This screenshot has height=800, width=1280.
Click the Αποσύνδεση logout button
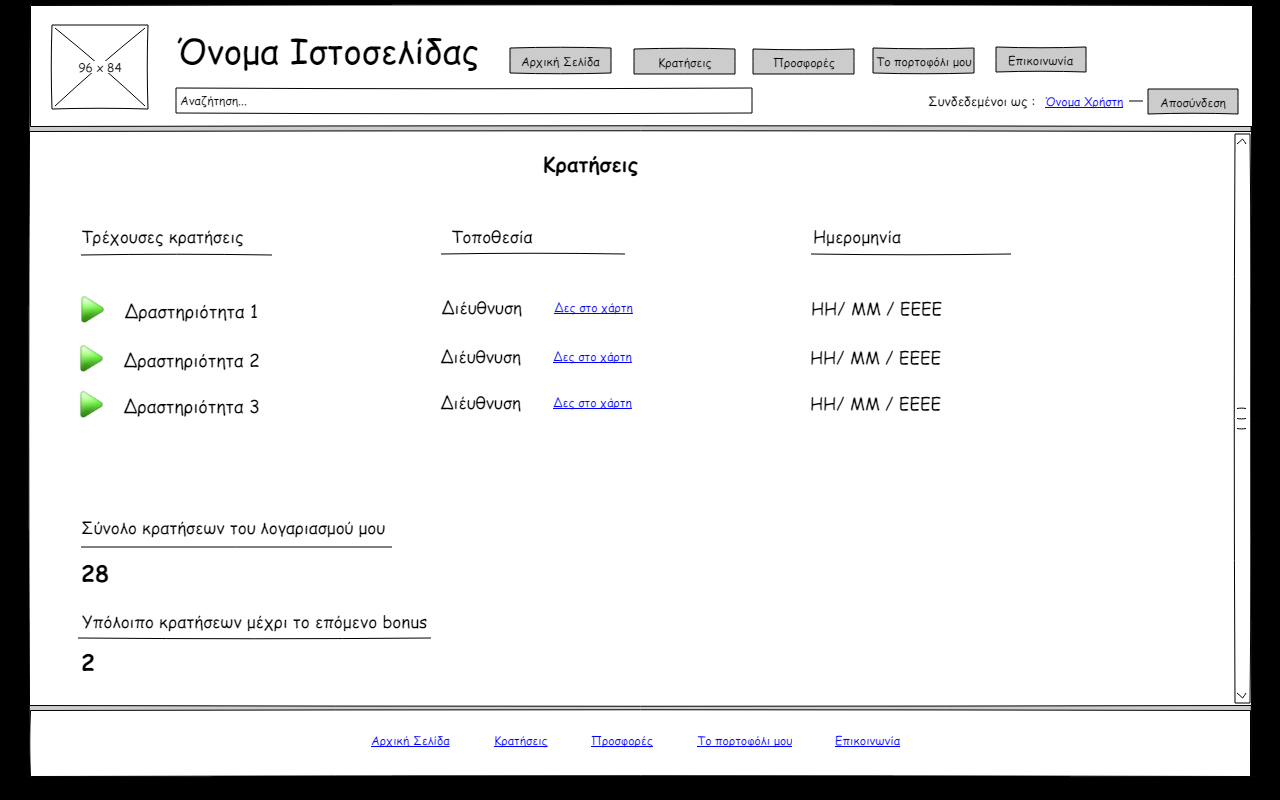pyautogui.click(x=1192, y=102)
